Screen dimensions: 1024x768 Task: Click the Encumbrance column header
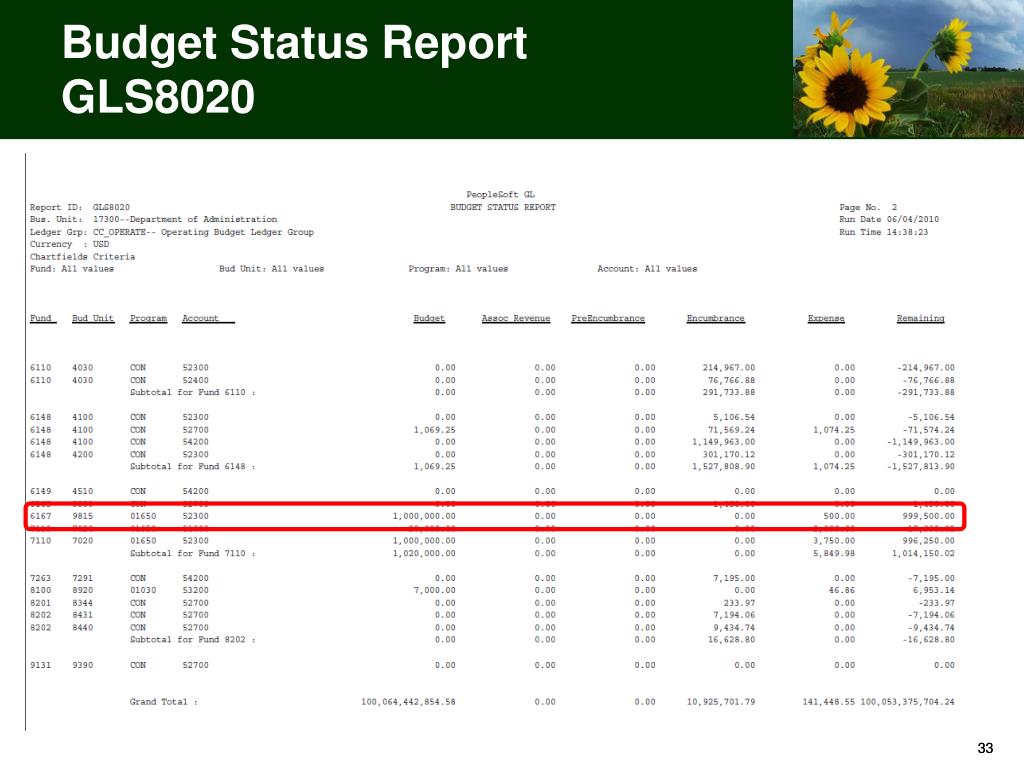(x=716, y=318)
